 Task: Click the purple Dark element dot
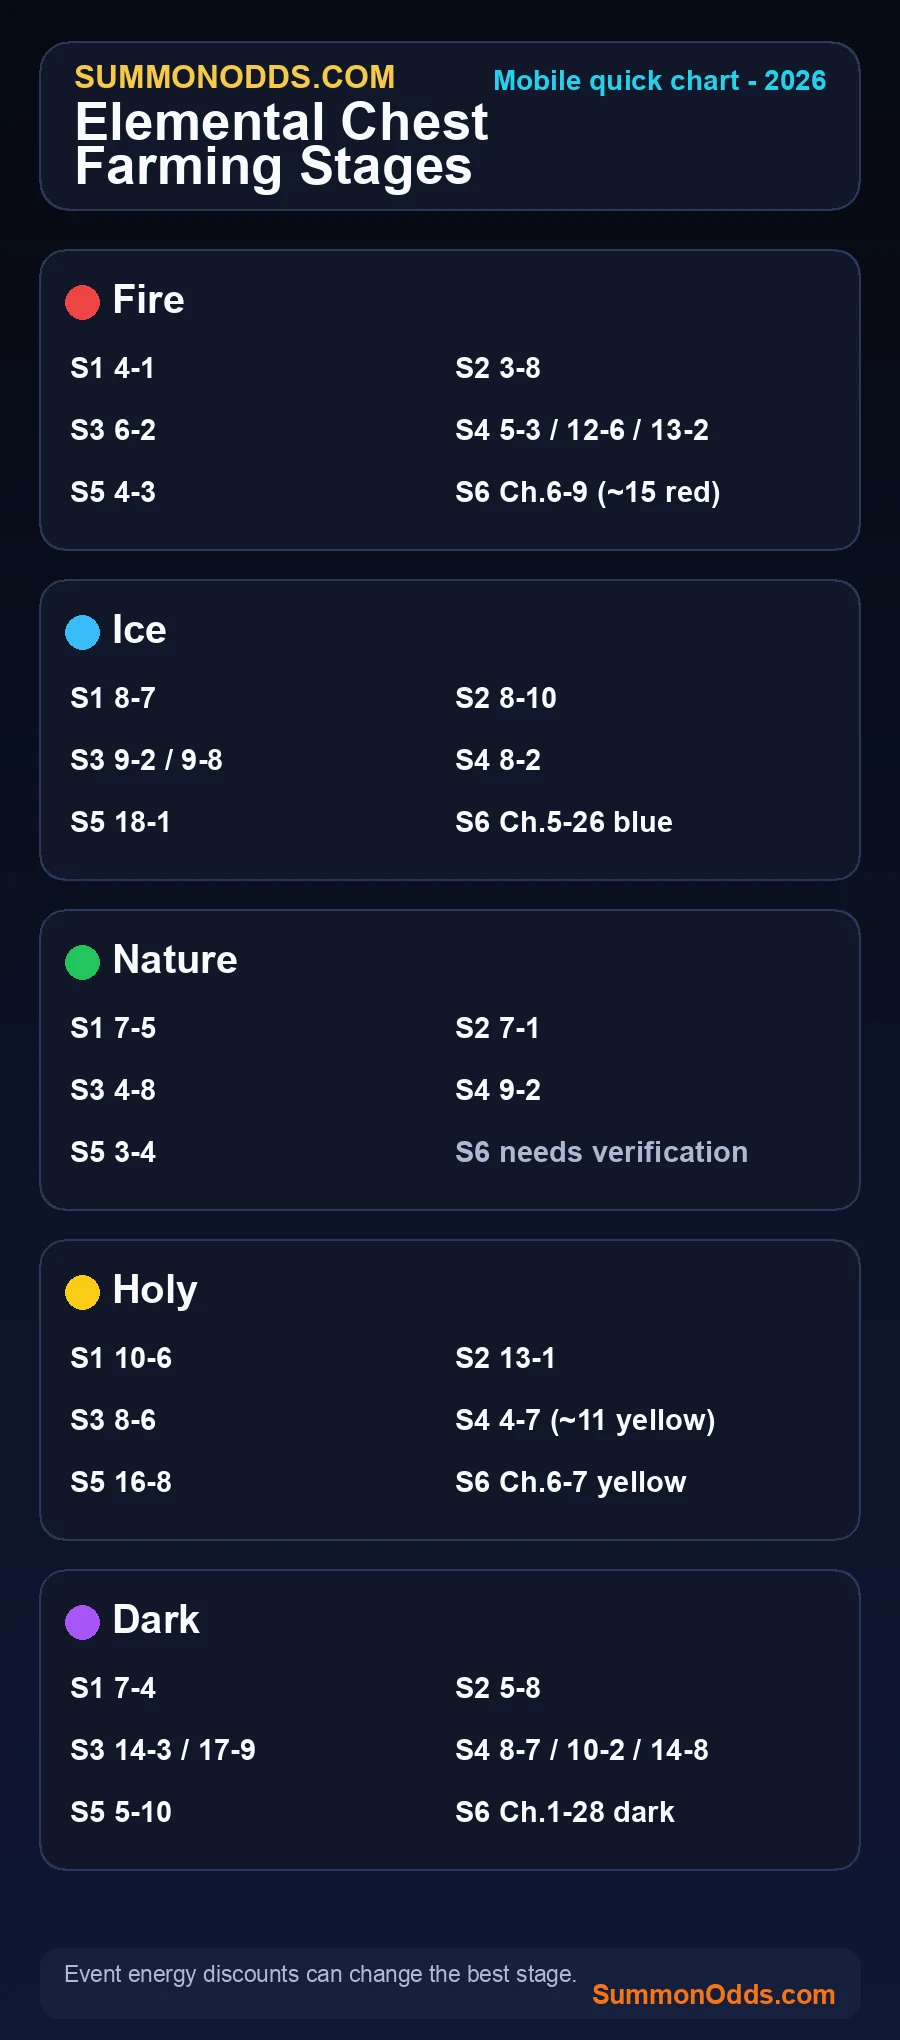(82, 1622)
